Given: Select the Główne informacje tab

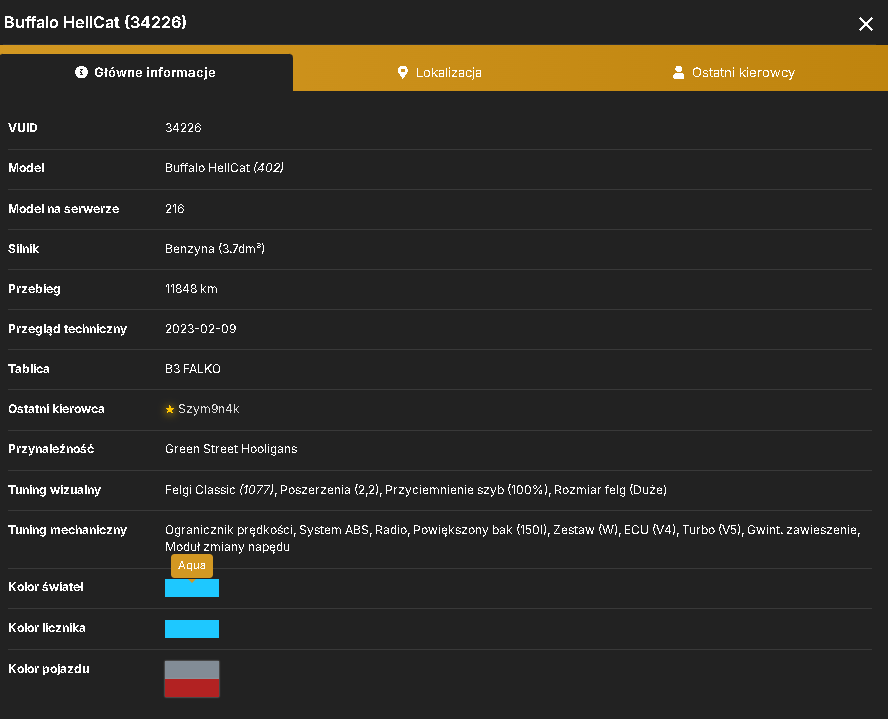Looking at the screenshot, I should click(146, 72).
